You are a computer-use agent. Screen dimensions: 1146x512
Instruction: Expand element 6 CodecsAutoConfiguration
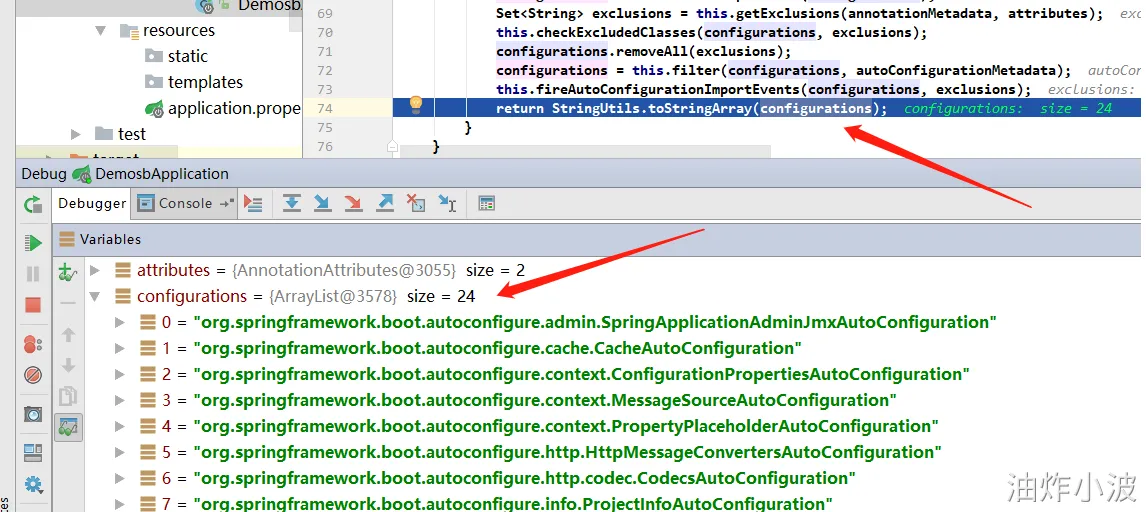click(x=120, y=478)
